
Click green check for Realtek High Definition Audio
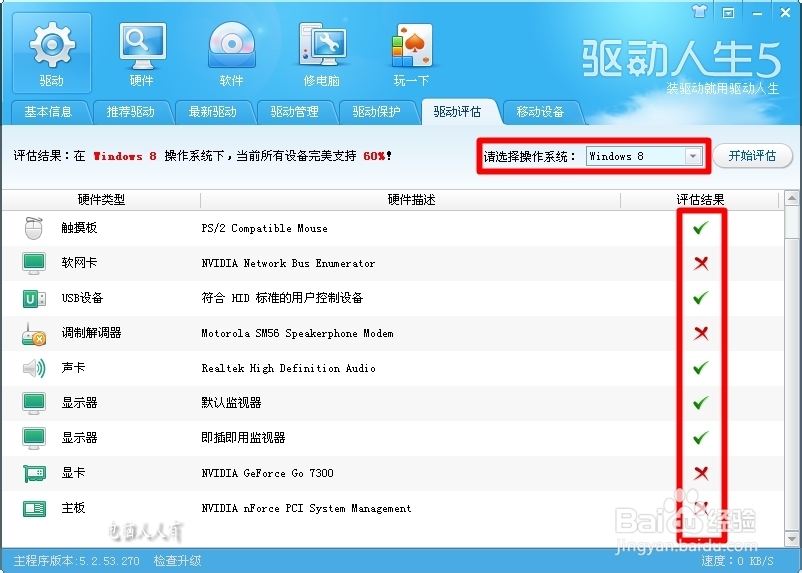[x=701, y=368]
